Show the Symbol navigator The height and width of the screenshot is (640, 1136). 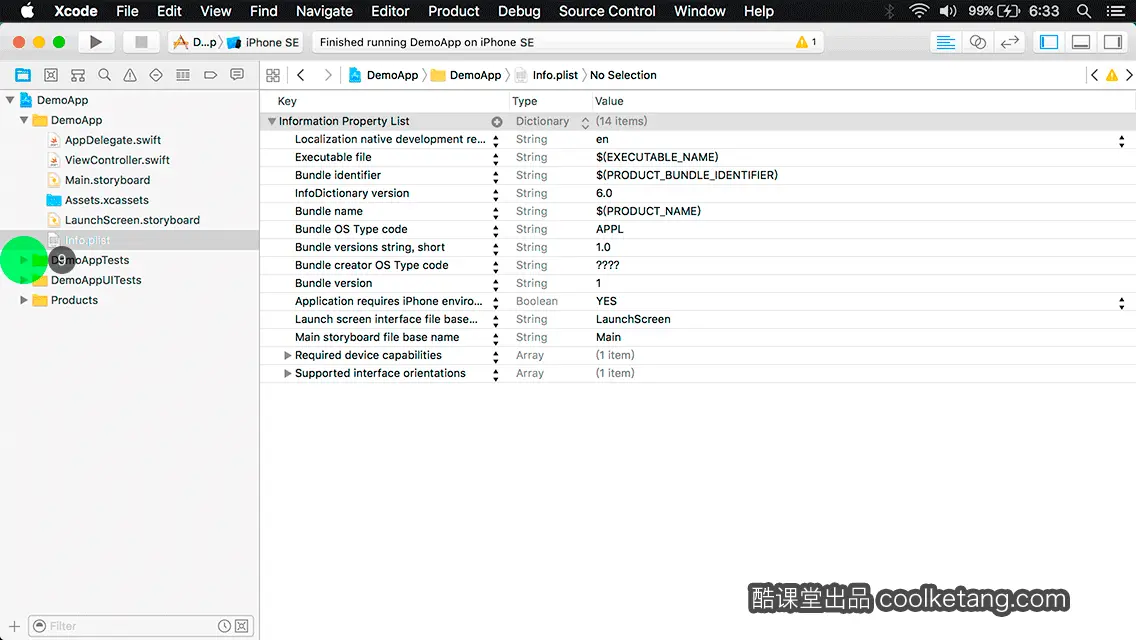pyautogui.click(x=78, y=75)
